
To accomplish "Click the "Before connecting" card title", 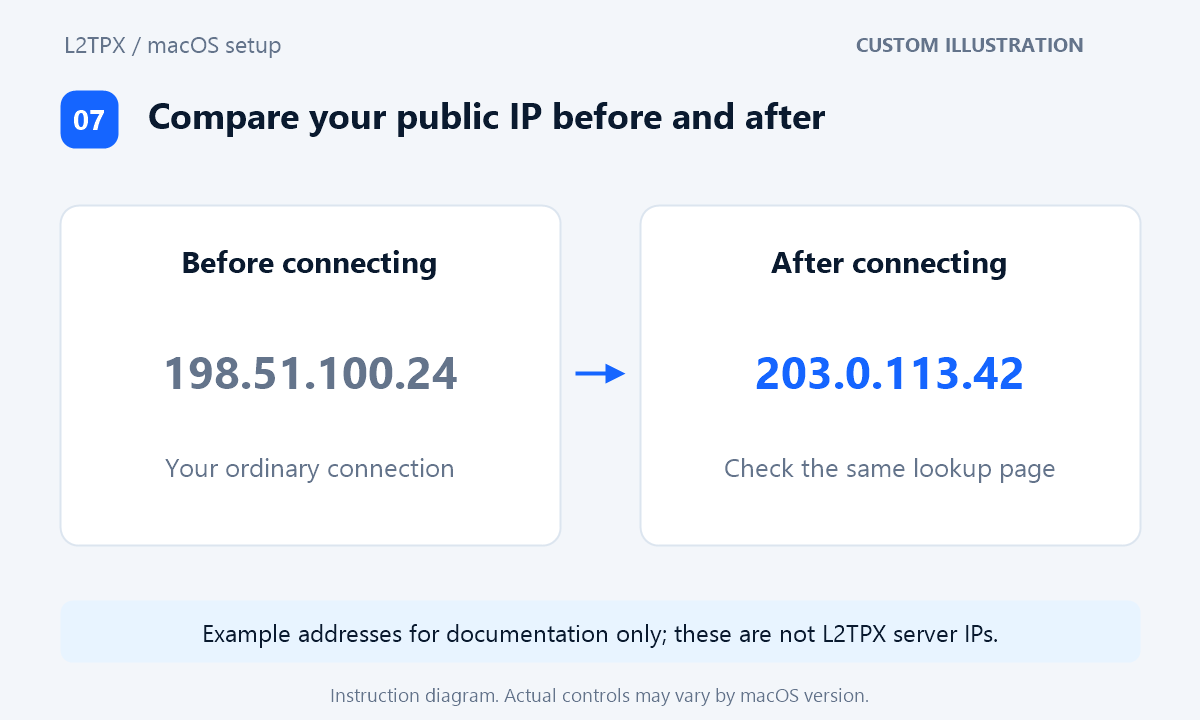I will 309,263.
